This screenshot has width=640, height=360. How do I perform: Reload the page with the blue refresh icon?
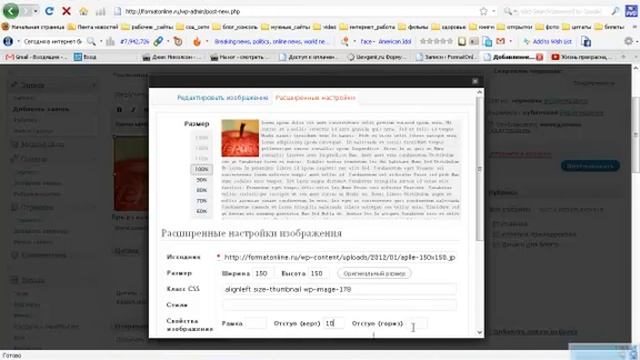click(x=49, y=11)
